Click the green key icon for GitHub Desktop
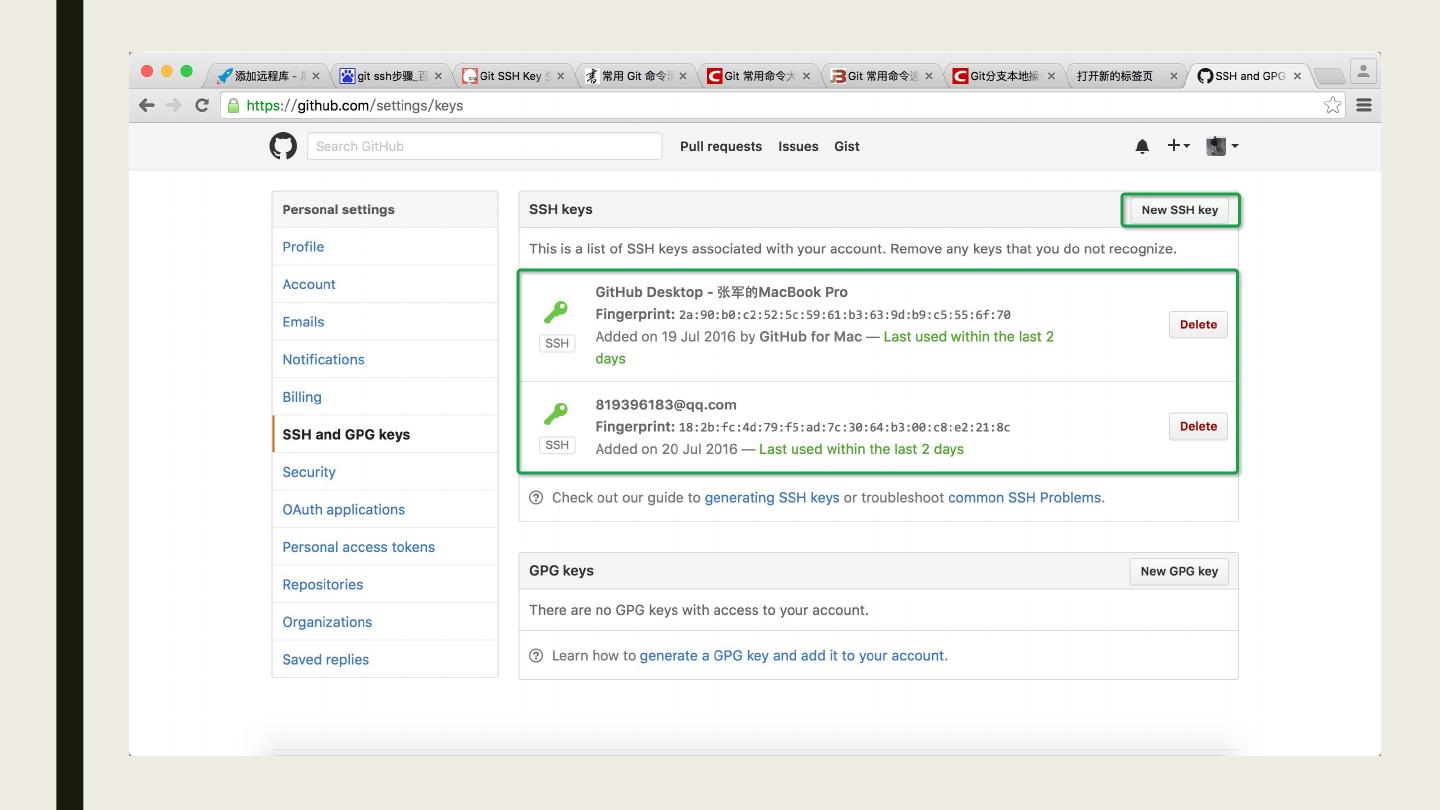Image resolution: width=1440 pixels, height=810 pixels. tap(556, 312)
